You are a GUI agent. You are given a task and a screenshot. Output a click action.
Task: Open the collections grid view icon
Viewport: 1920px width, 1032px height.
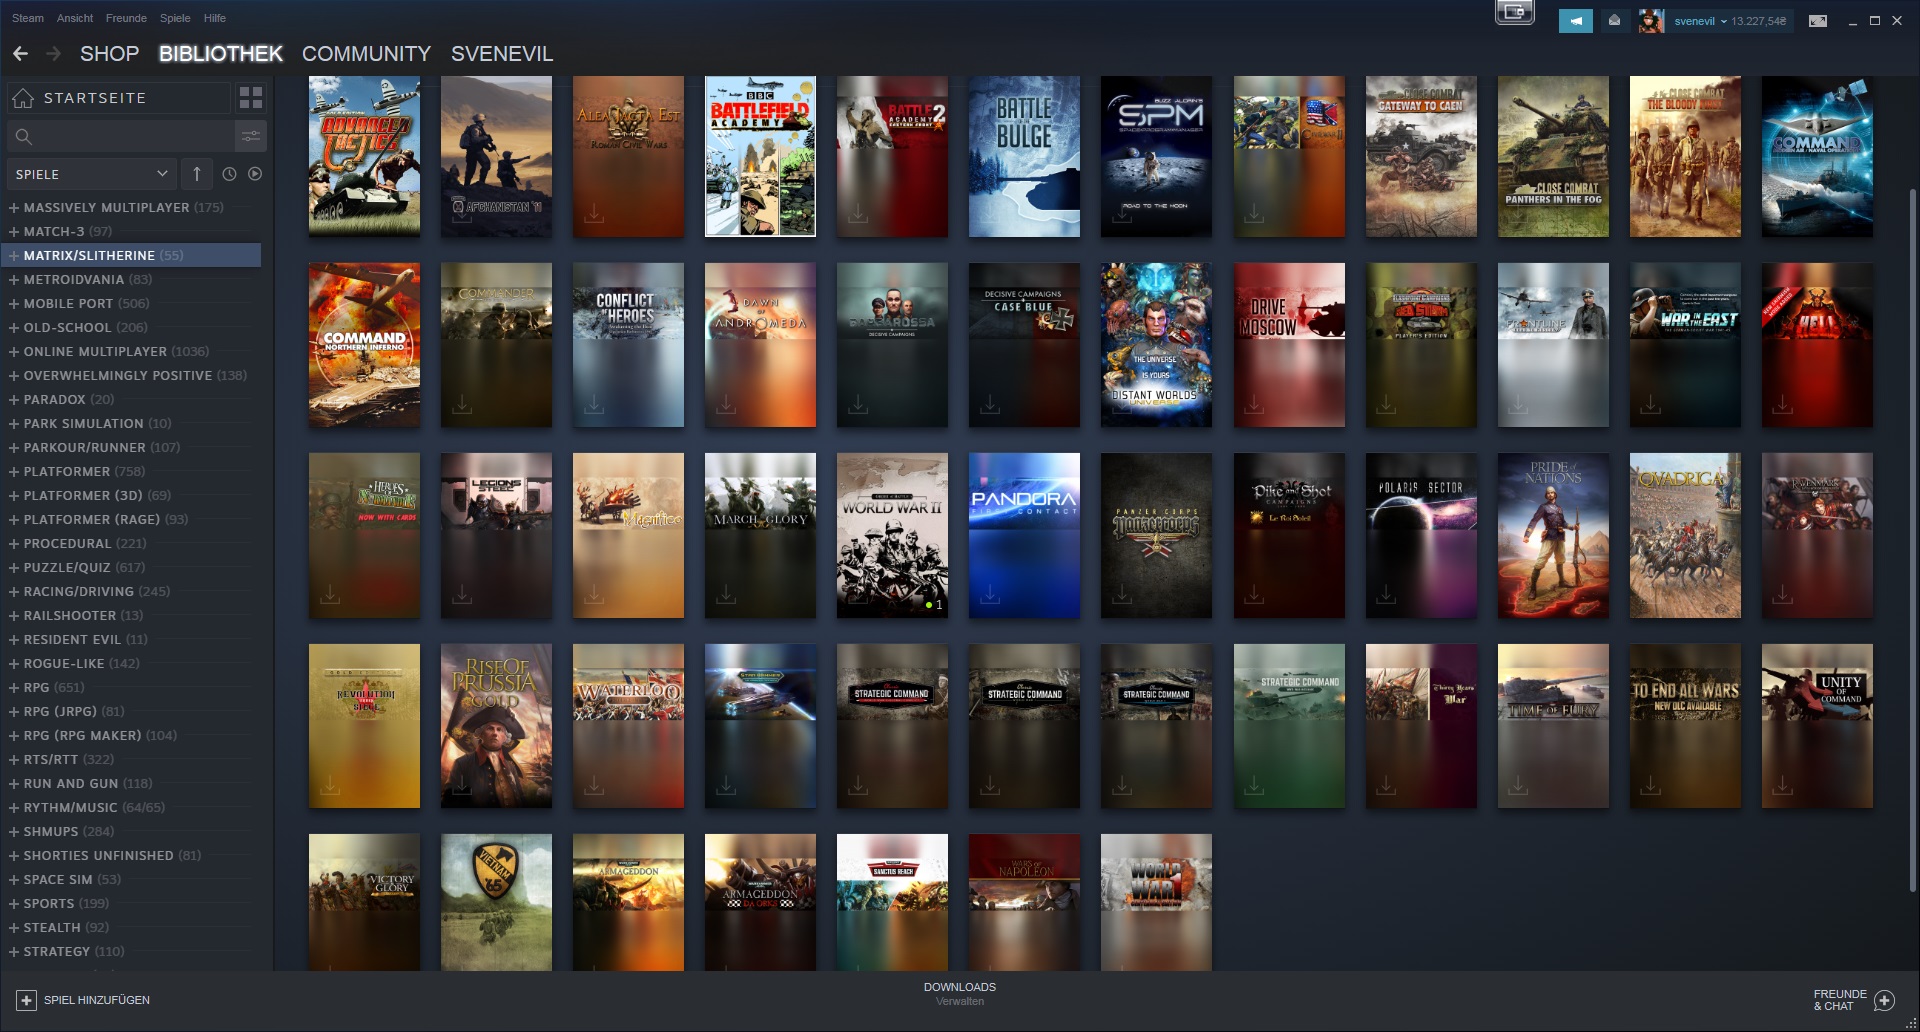click(251, 98)
